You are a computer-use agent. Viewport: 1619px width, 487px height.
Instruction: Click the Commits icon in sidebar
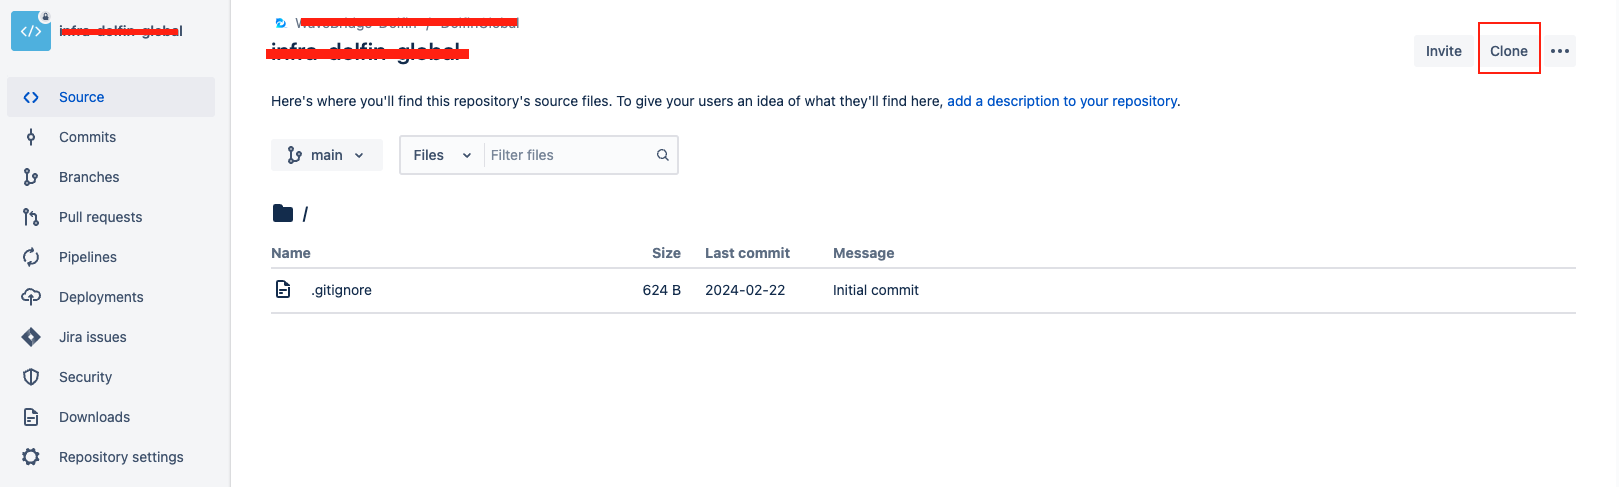(x=31, y=137)
